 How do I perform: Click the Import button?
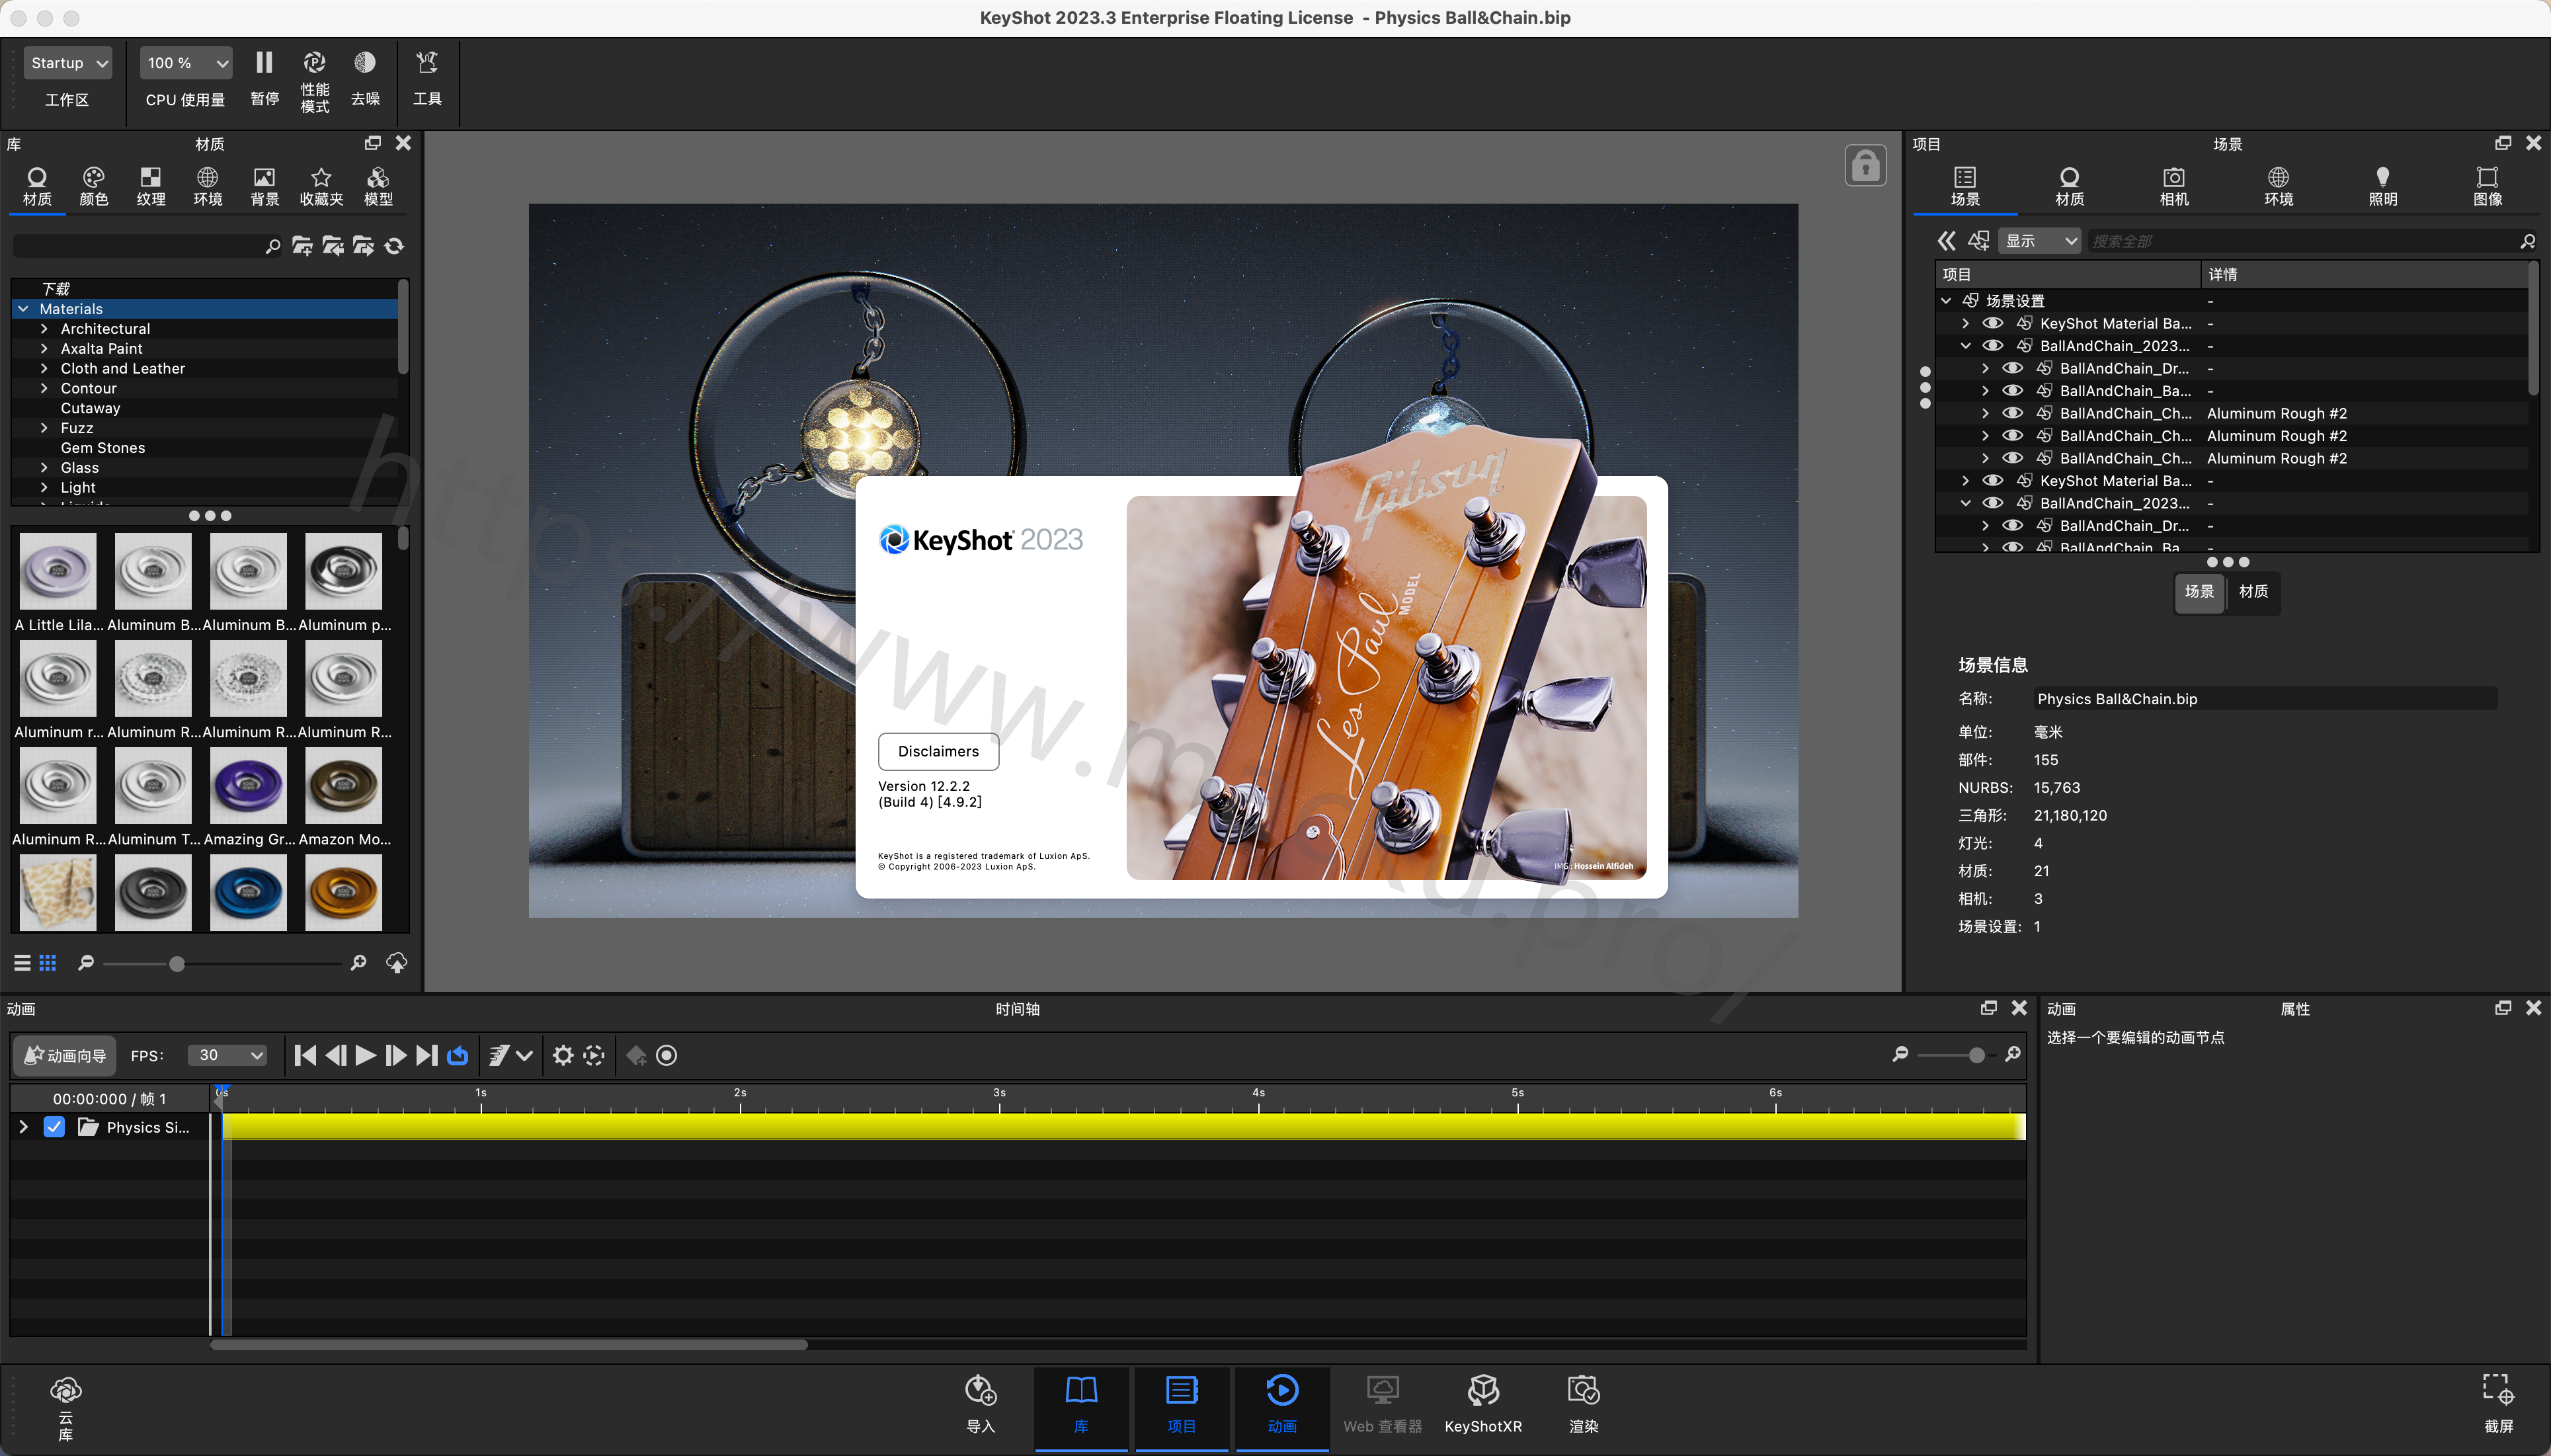pos(980,1405)
